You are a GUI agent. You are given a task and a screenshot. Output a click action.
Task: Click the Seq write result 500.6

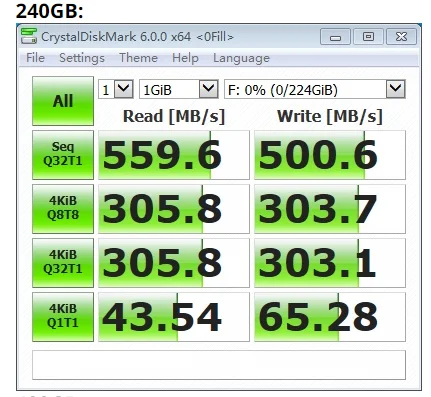coord(330,155)
